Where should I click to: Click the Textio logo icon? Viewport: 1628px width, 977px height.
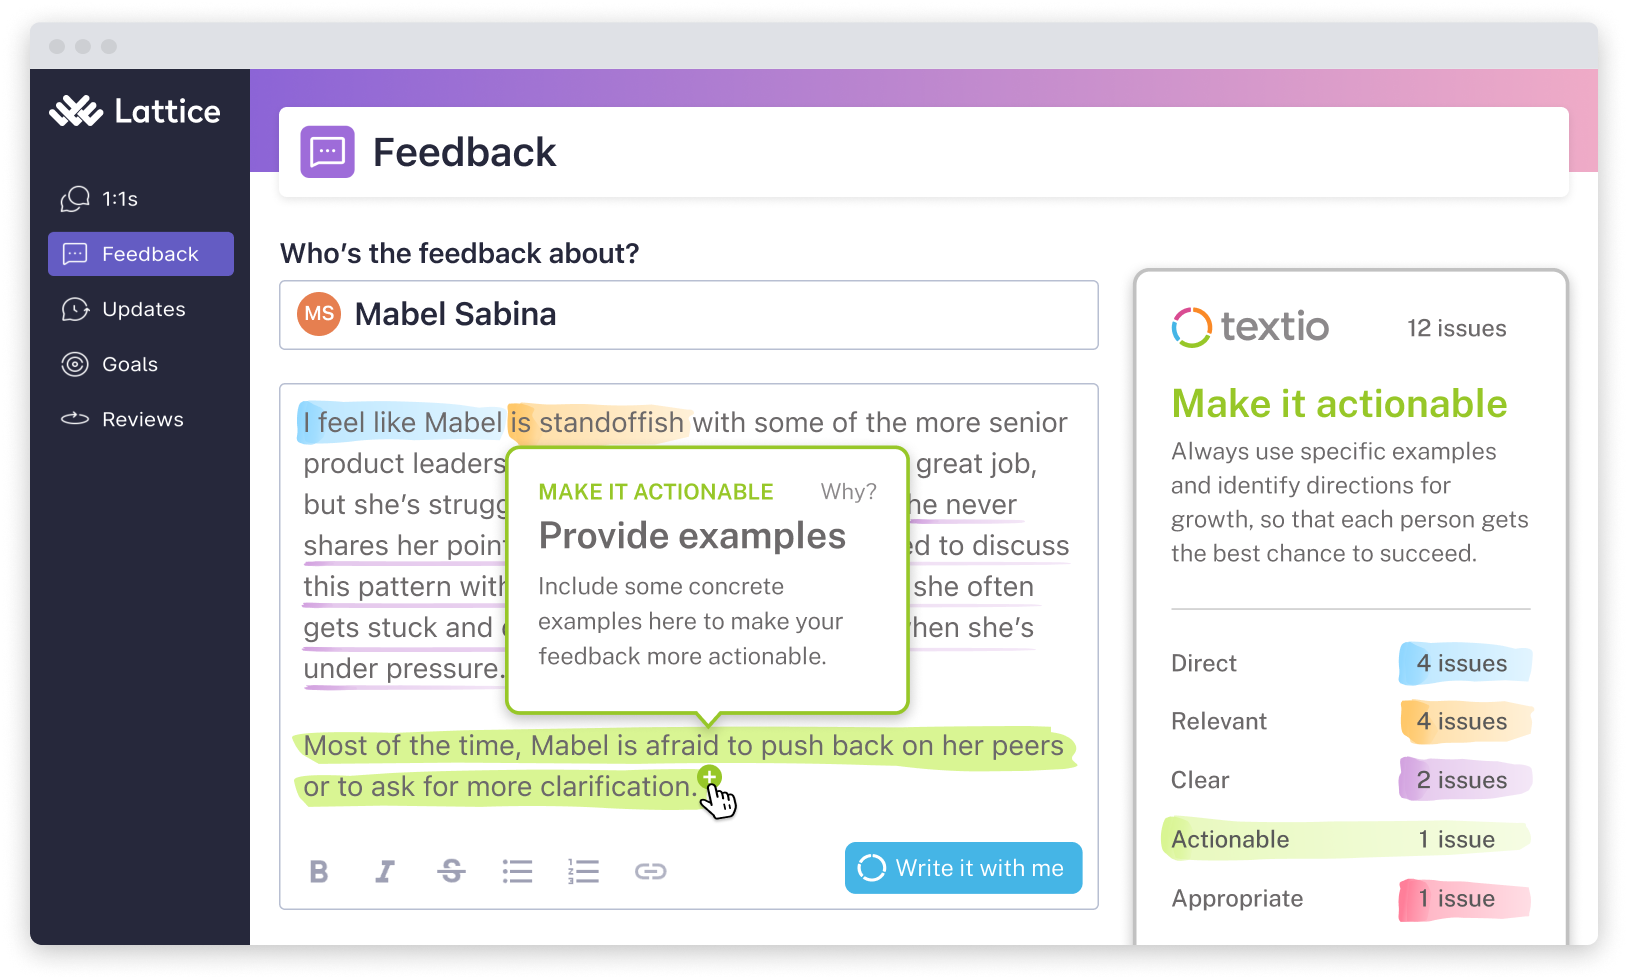pos(1191,327)
